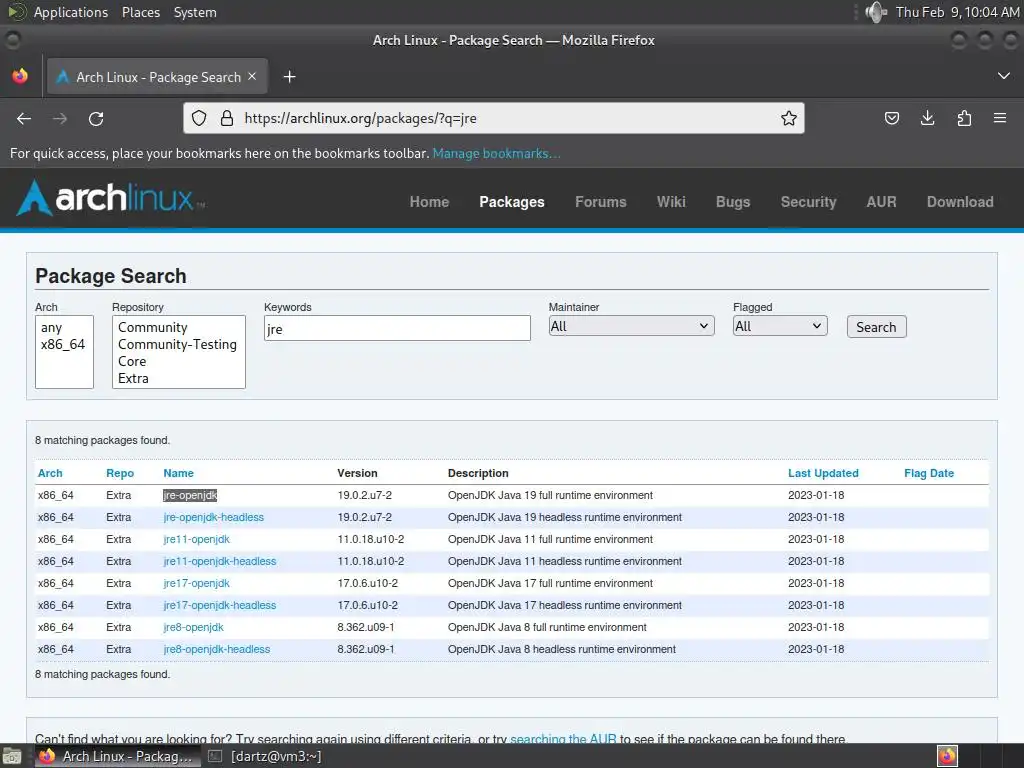Click 'OpenJDK Java 19 full runtime environment' text

pos(550,495)
